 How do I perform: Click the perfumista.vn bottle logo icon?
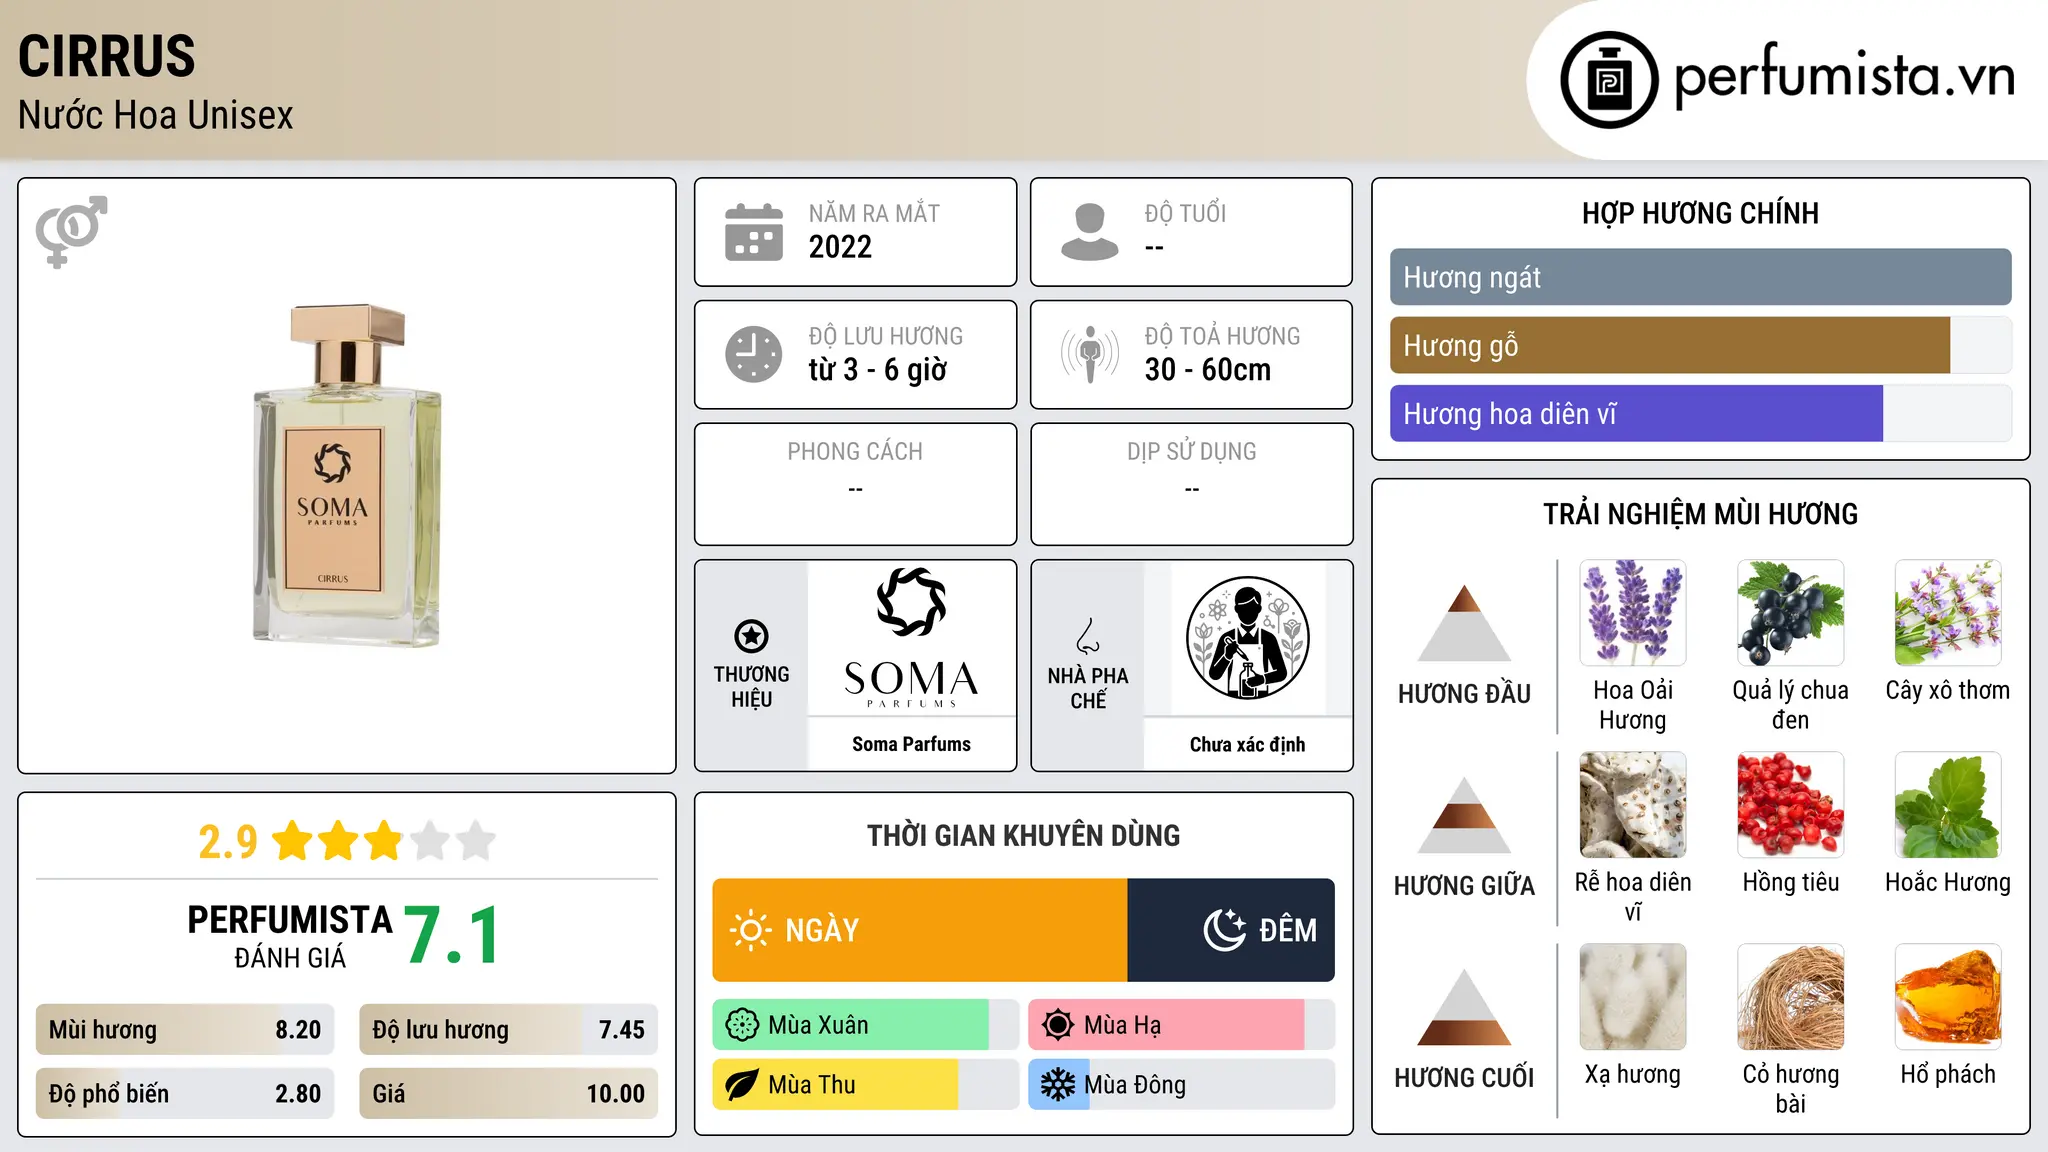1609,80
